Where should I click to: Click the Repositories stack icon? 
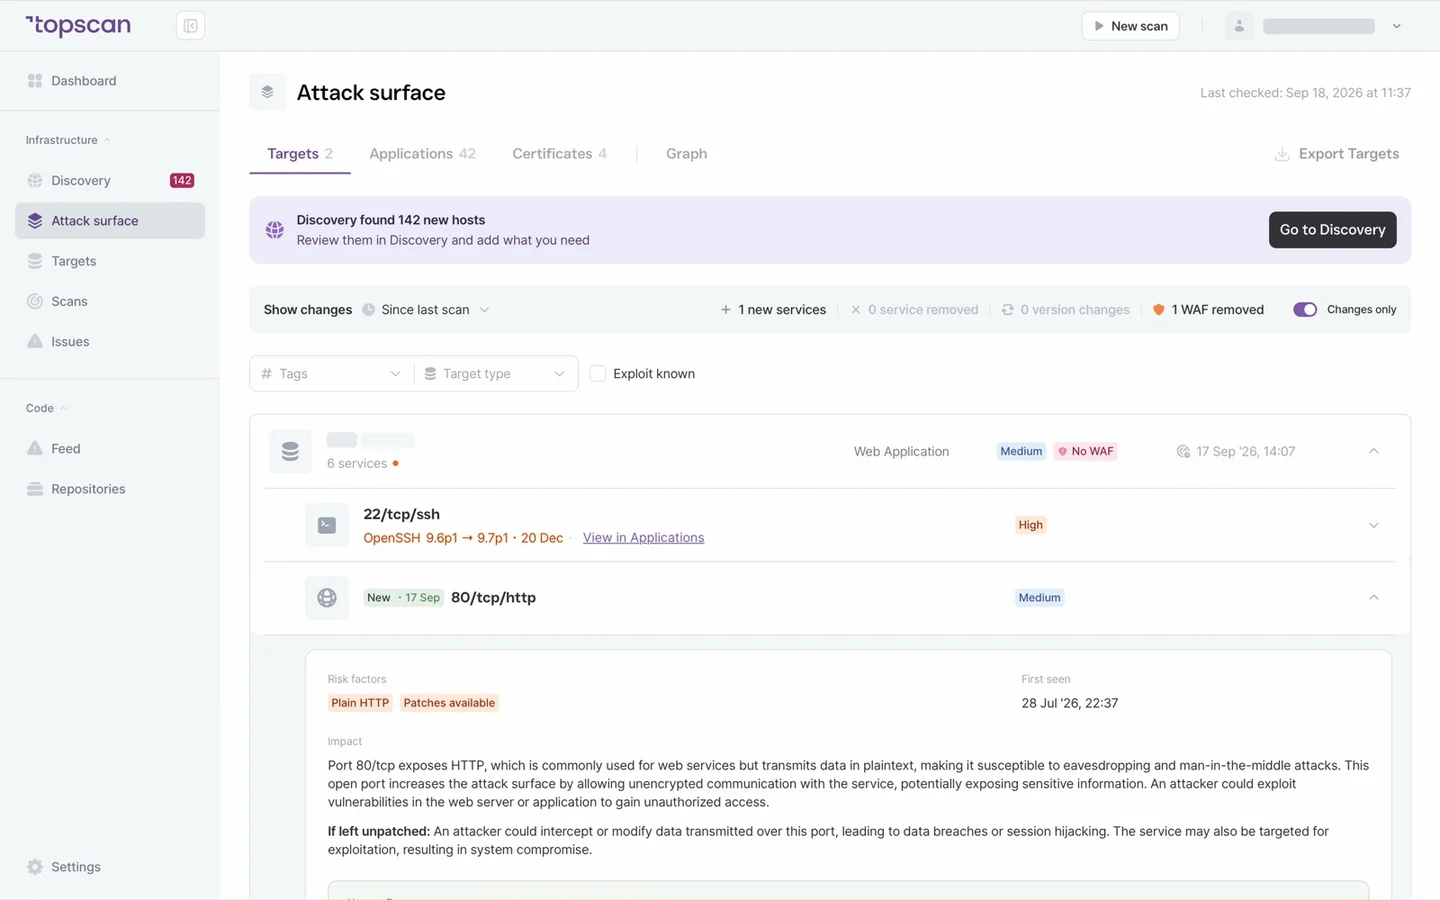click(x=35, y=489)
